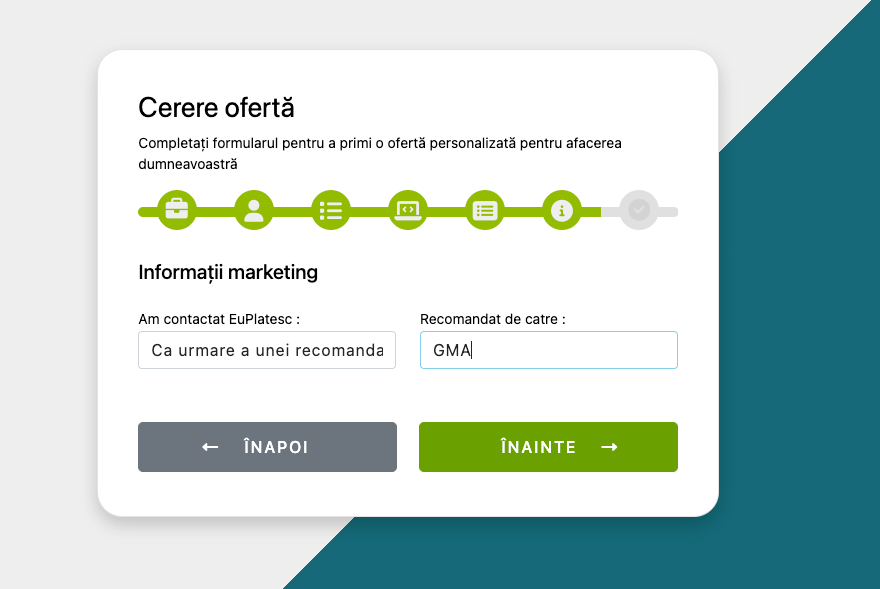
Task: Open the Am contactat EuPlatesc dropdown
Action: [x=267, y=351]
